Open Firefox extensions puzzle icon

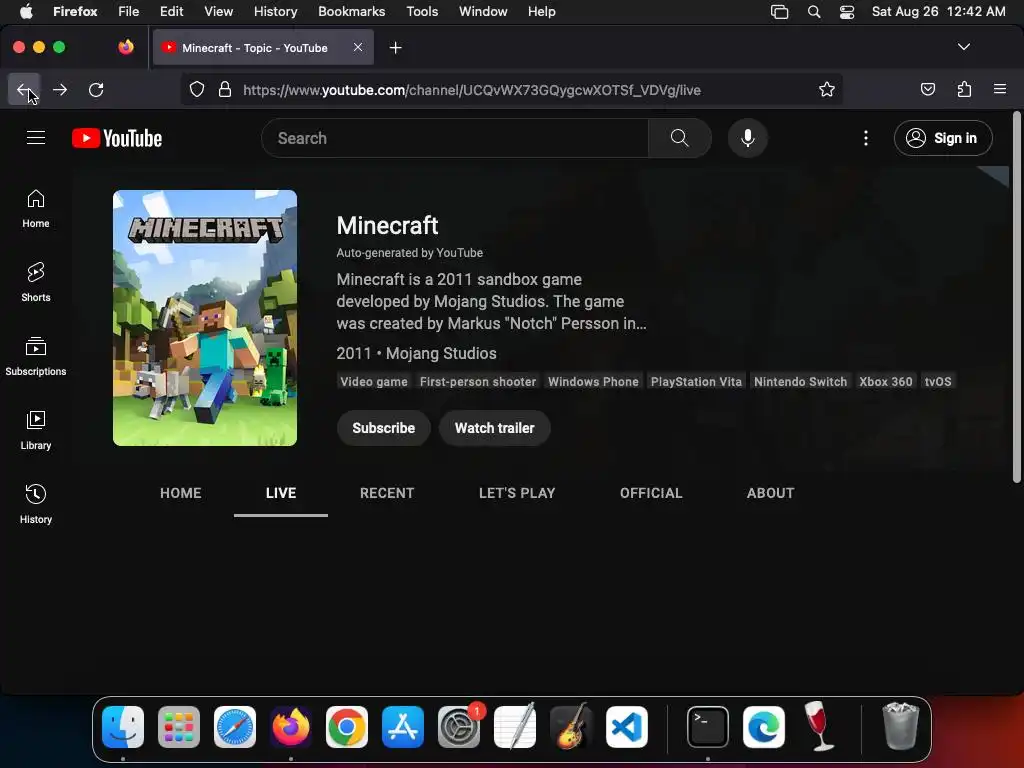964,89
